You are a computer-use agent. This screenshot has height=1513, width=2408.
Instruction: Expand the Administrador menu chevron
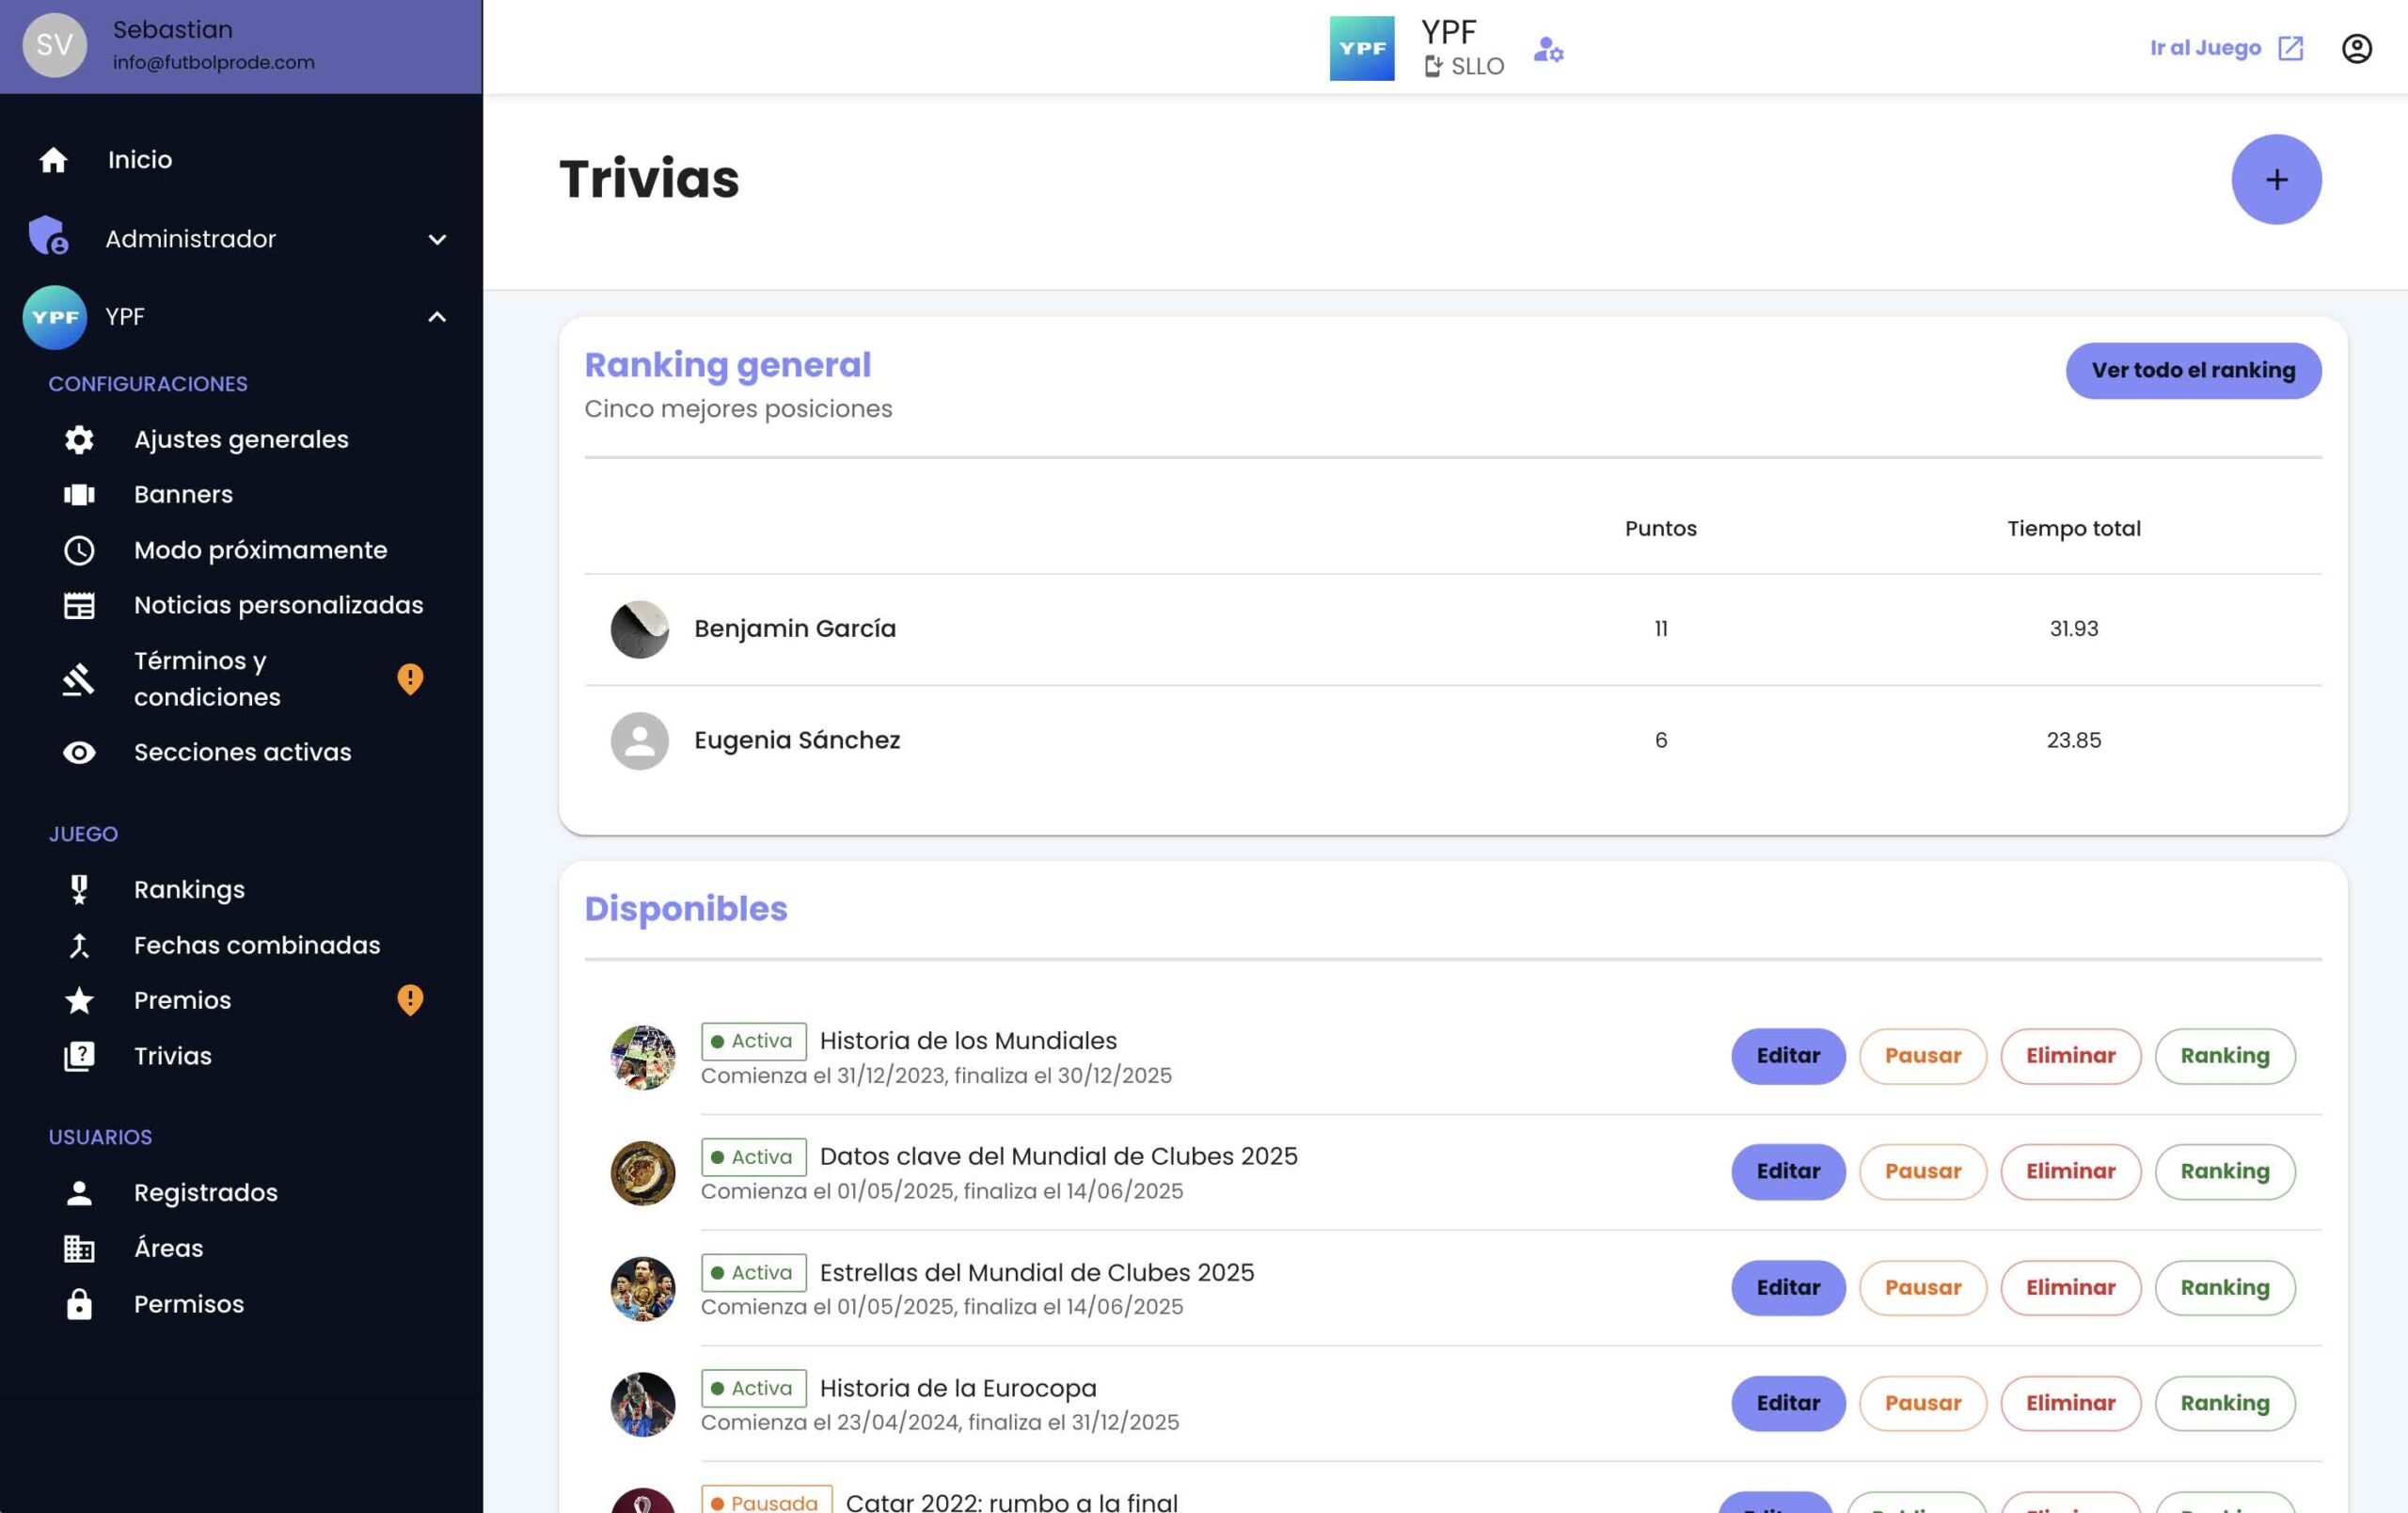click(x=437, y=240)
